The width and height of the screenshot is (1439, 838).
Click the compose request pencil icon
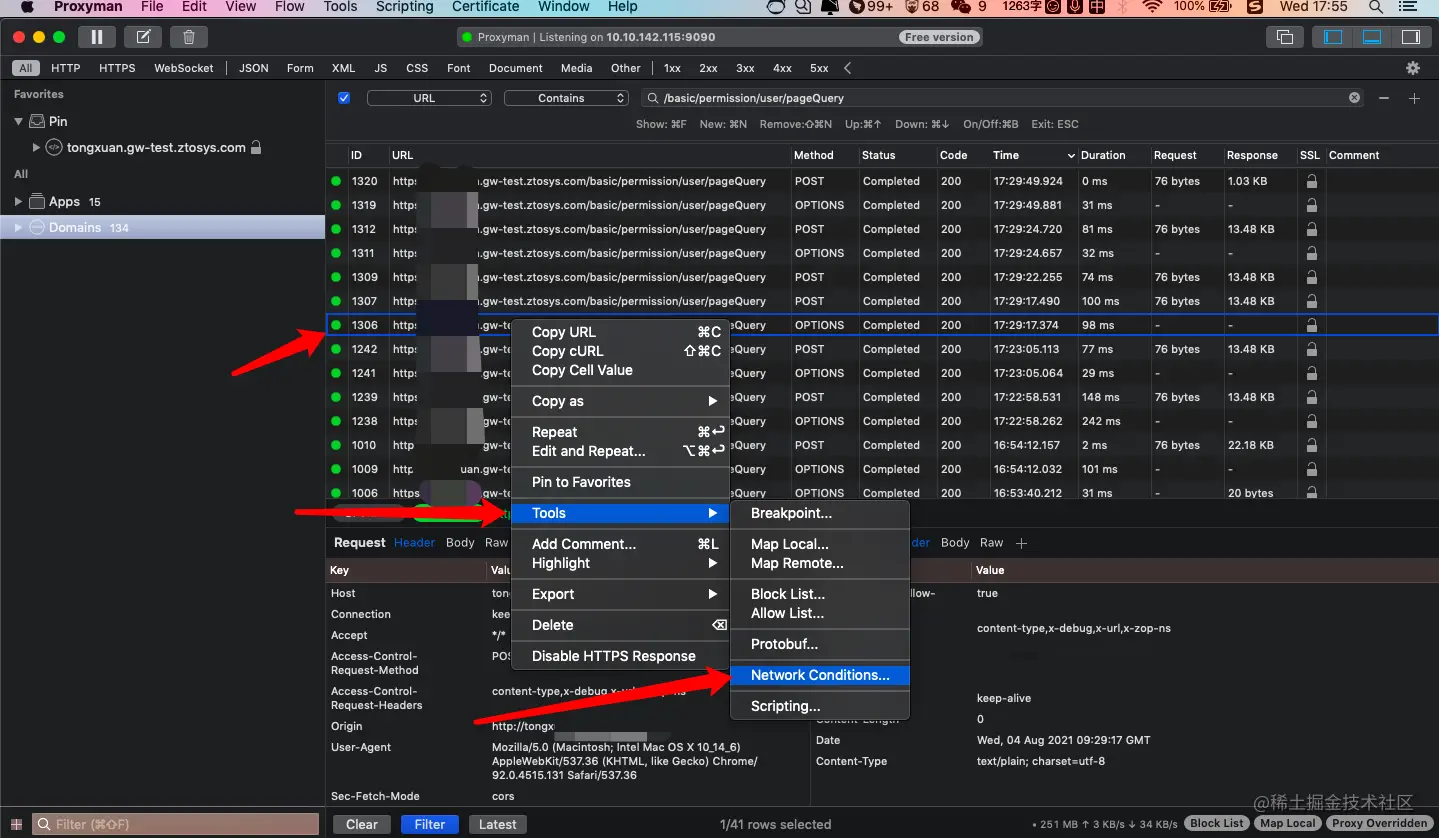coord(143,37)
